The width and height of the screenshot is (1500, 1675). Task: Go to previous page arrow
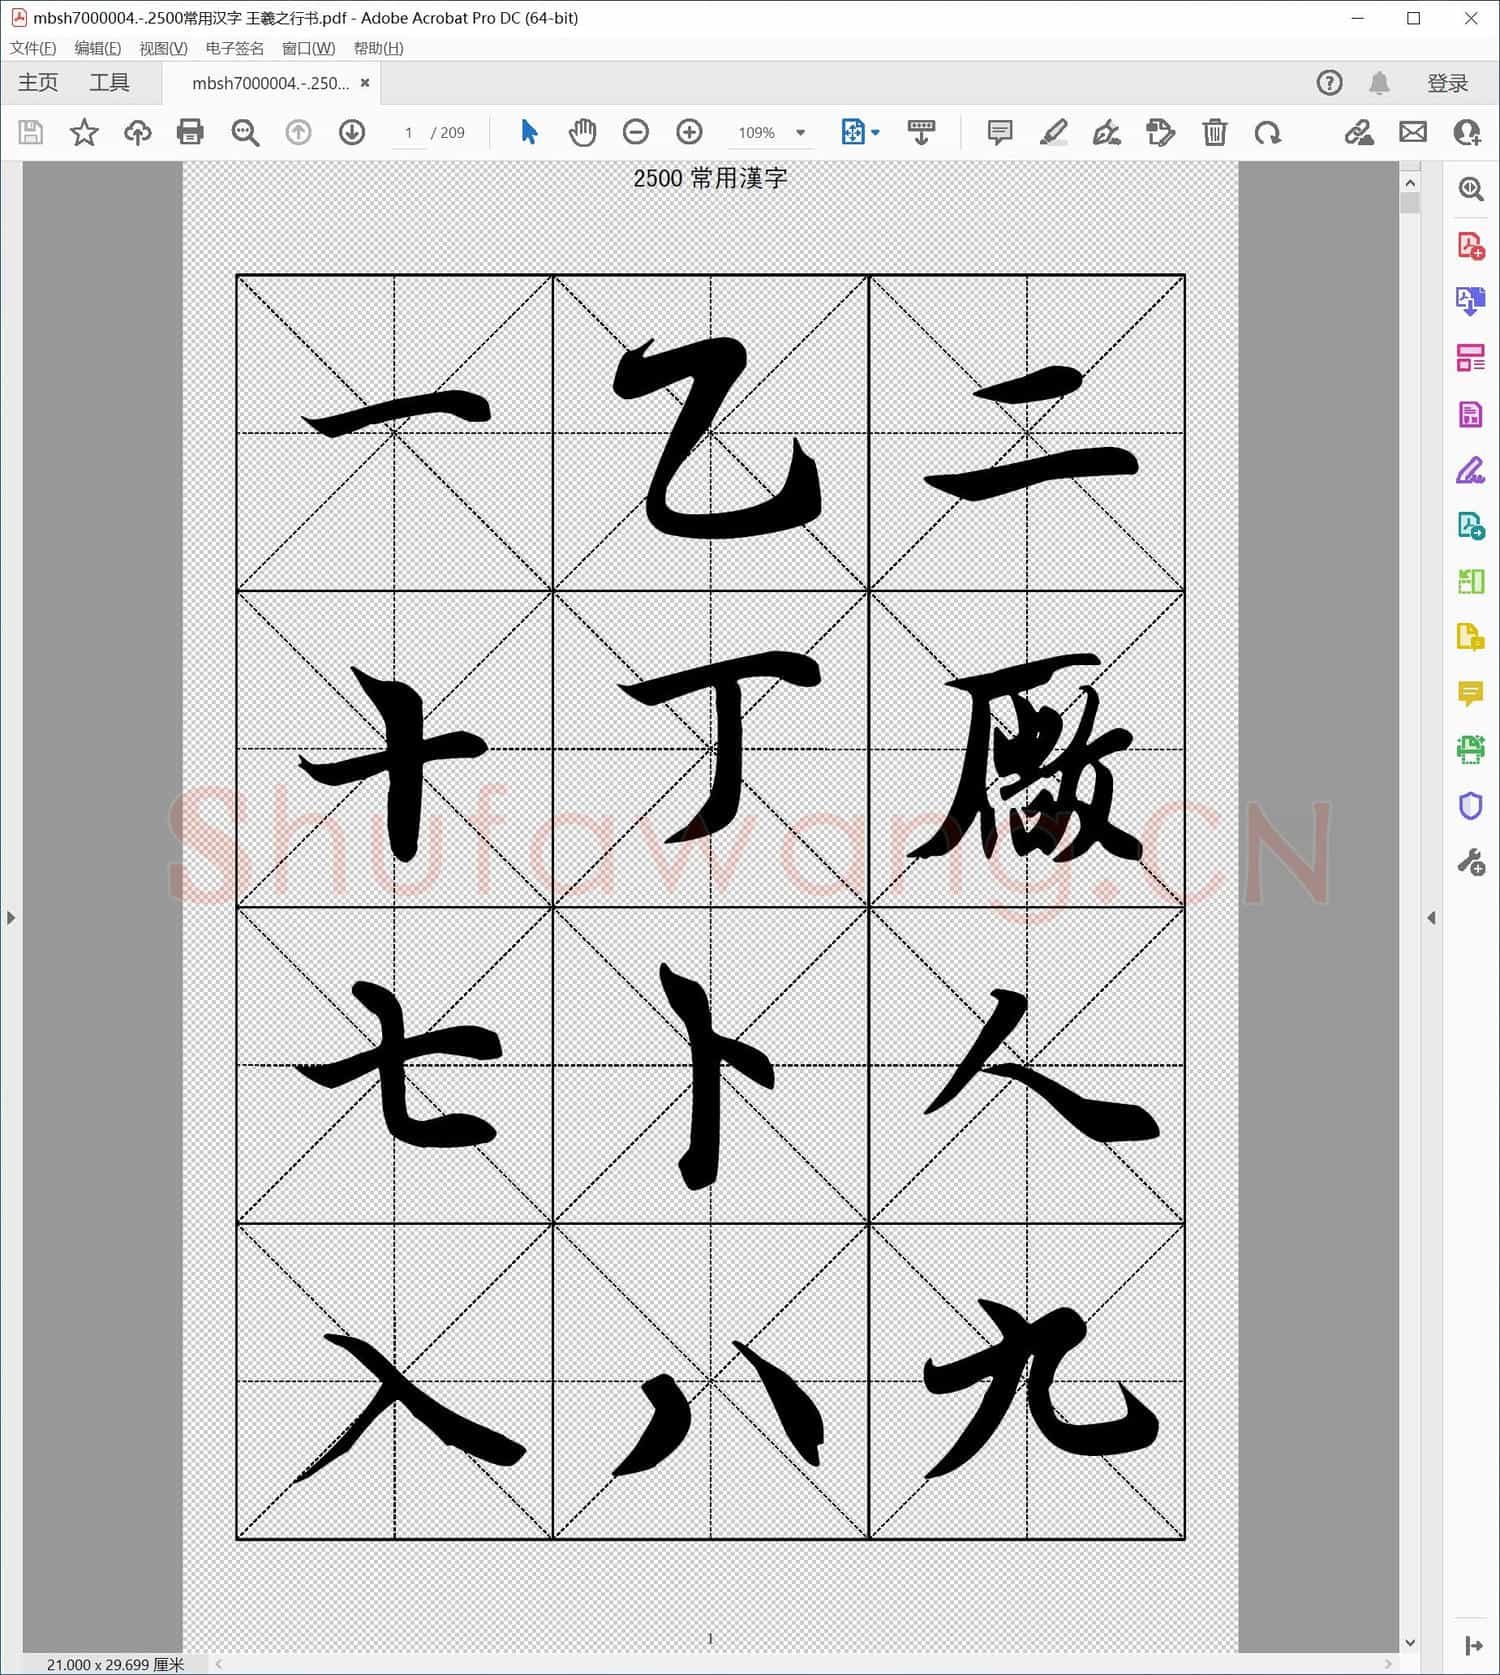[x=298, y=132]
